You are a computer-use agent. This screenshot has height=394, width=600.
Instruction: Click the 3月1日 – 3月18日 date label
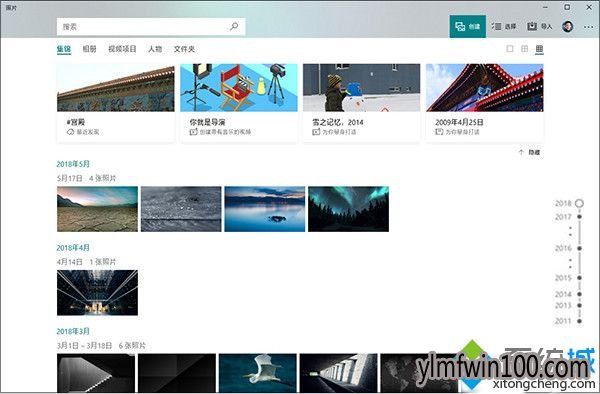(85, 345)
